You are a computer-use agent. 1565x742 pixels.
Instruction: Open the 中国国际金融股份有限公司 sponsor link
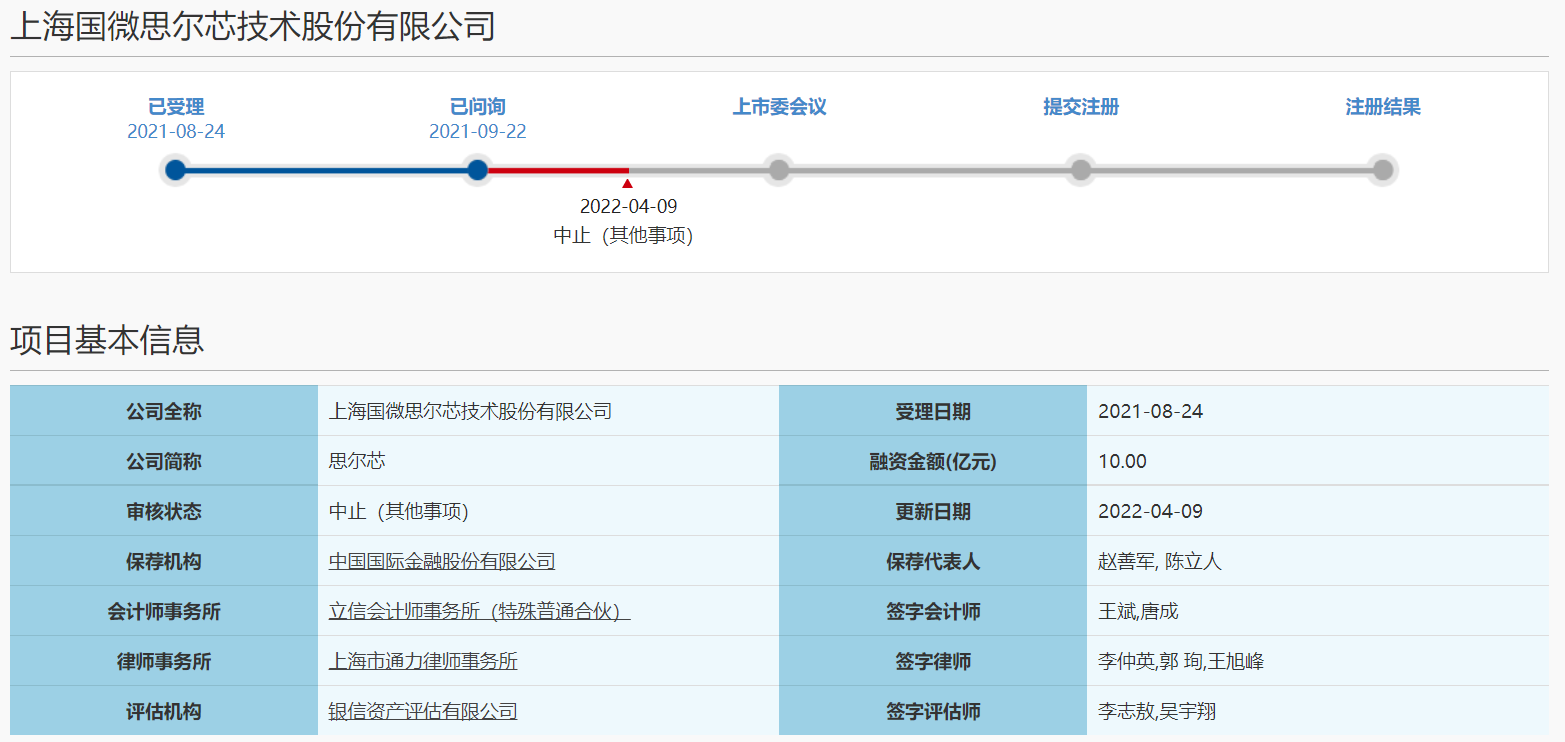point(442,561)
